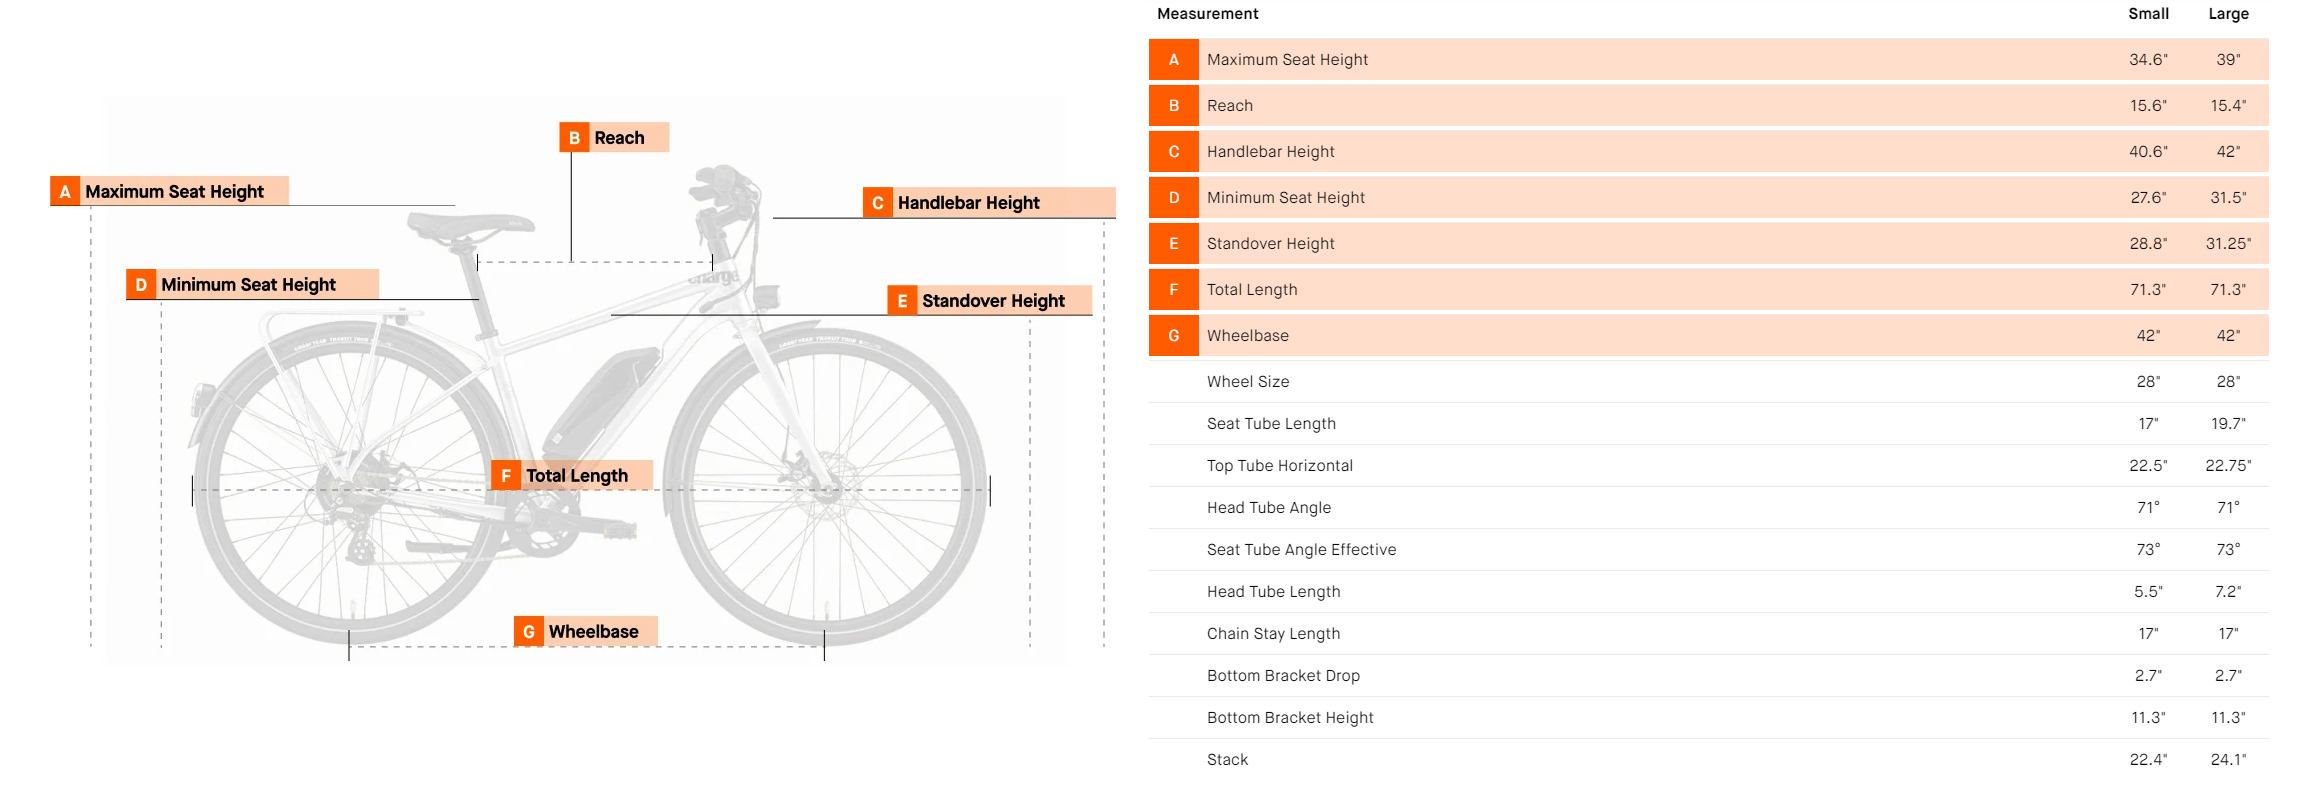Click the G badge in the Wheelbase row
The width and height of the screenshot is (2299, 800).
click(1173, 336)
